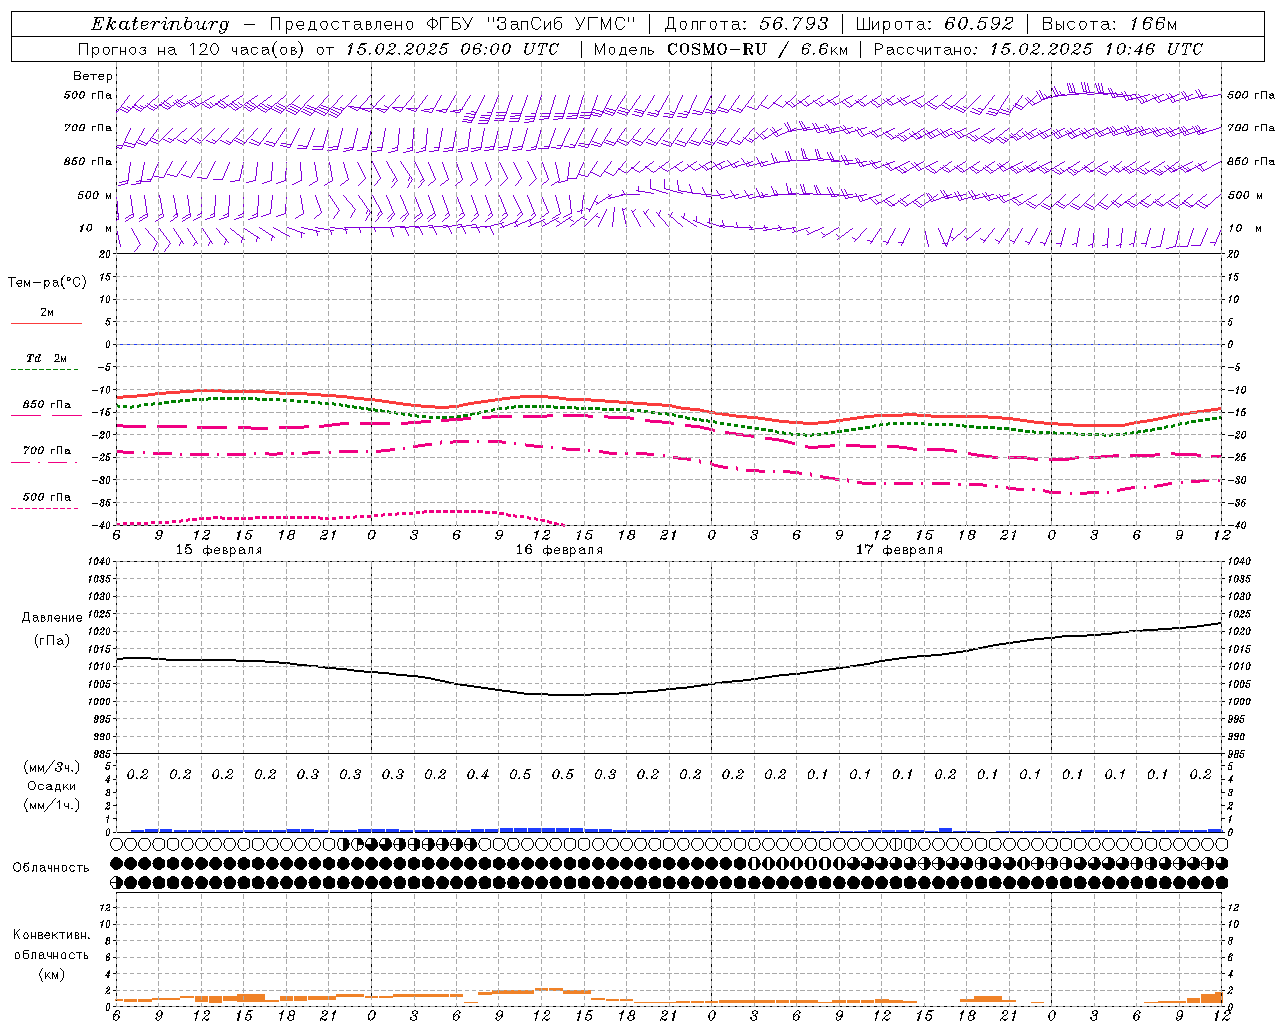Select calculation time '15.02.2025 10:46 UTC'
Viewport: 1280px width, 1024px height.
[x=1096, y=49]
